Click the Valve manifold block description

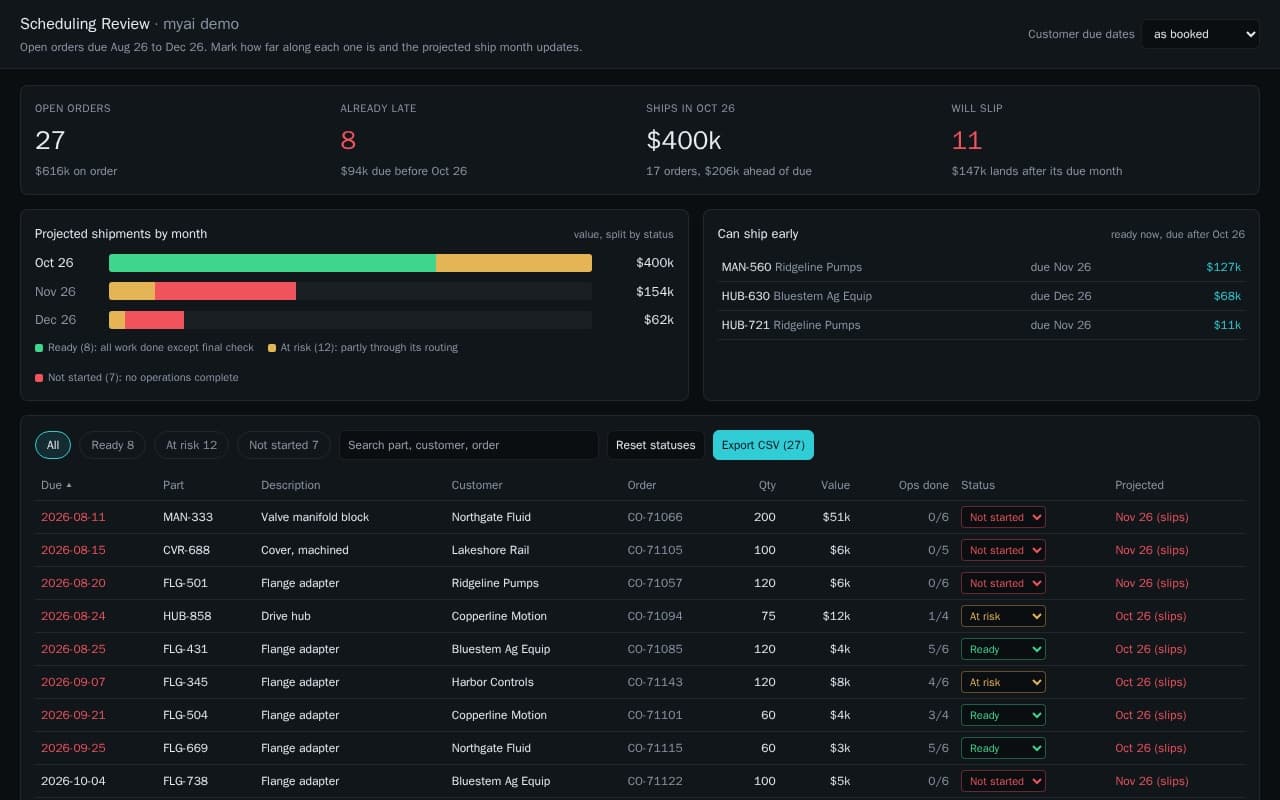pyautogui.click(x=315, y=517)
